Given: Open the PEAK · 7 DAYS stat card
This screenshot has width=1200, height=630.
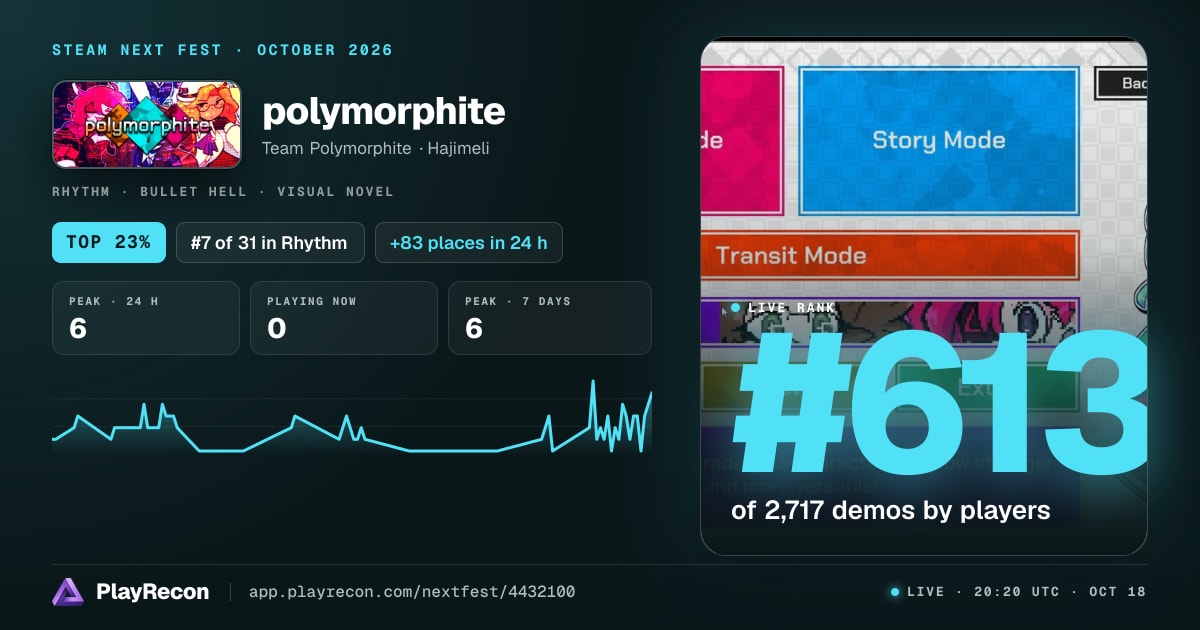Looking at the screenshot, I should click(x=550, y=318).
